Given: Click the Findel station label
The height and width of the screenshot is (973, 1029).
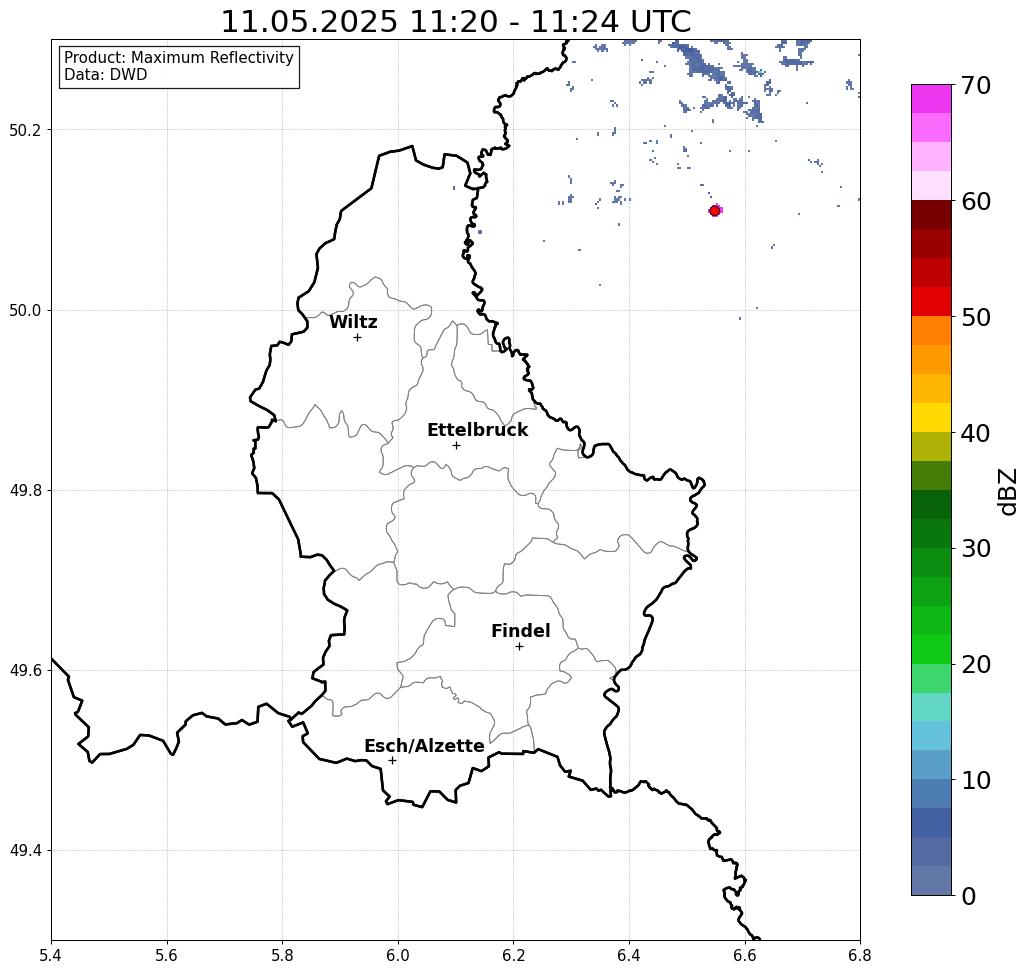Looking at the screenshot, I should tap(520, 631).
